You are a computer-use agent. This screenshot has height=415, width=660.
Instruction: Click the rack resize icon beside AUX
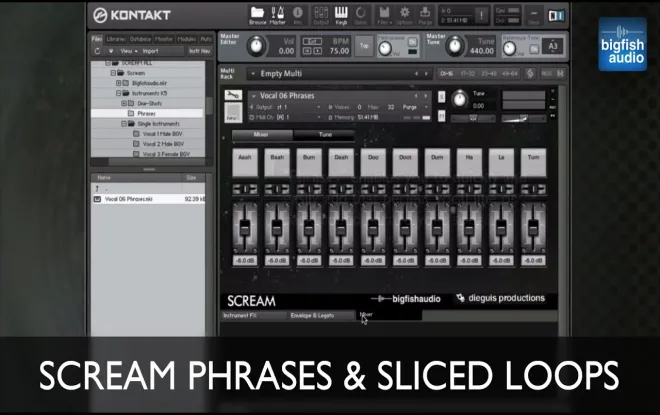pos(560,74)
